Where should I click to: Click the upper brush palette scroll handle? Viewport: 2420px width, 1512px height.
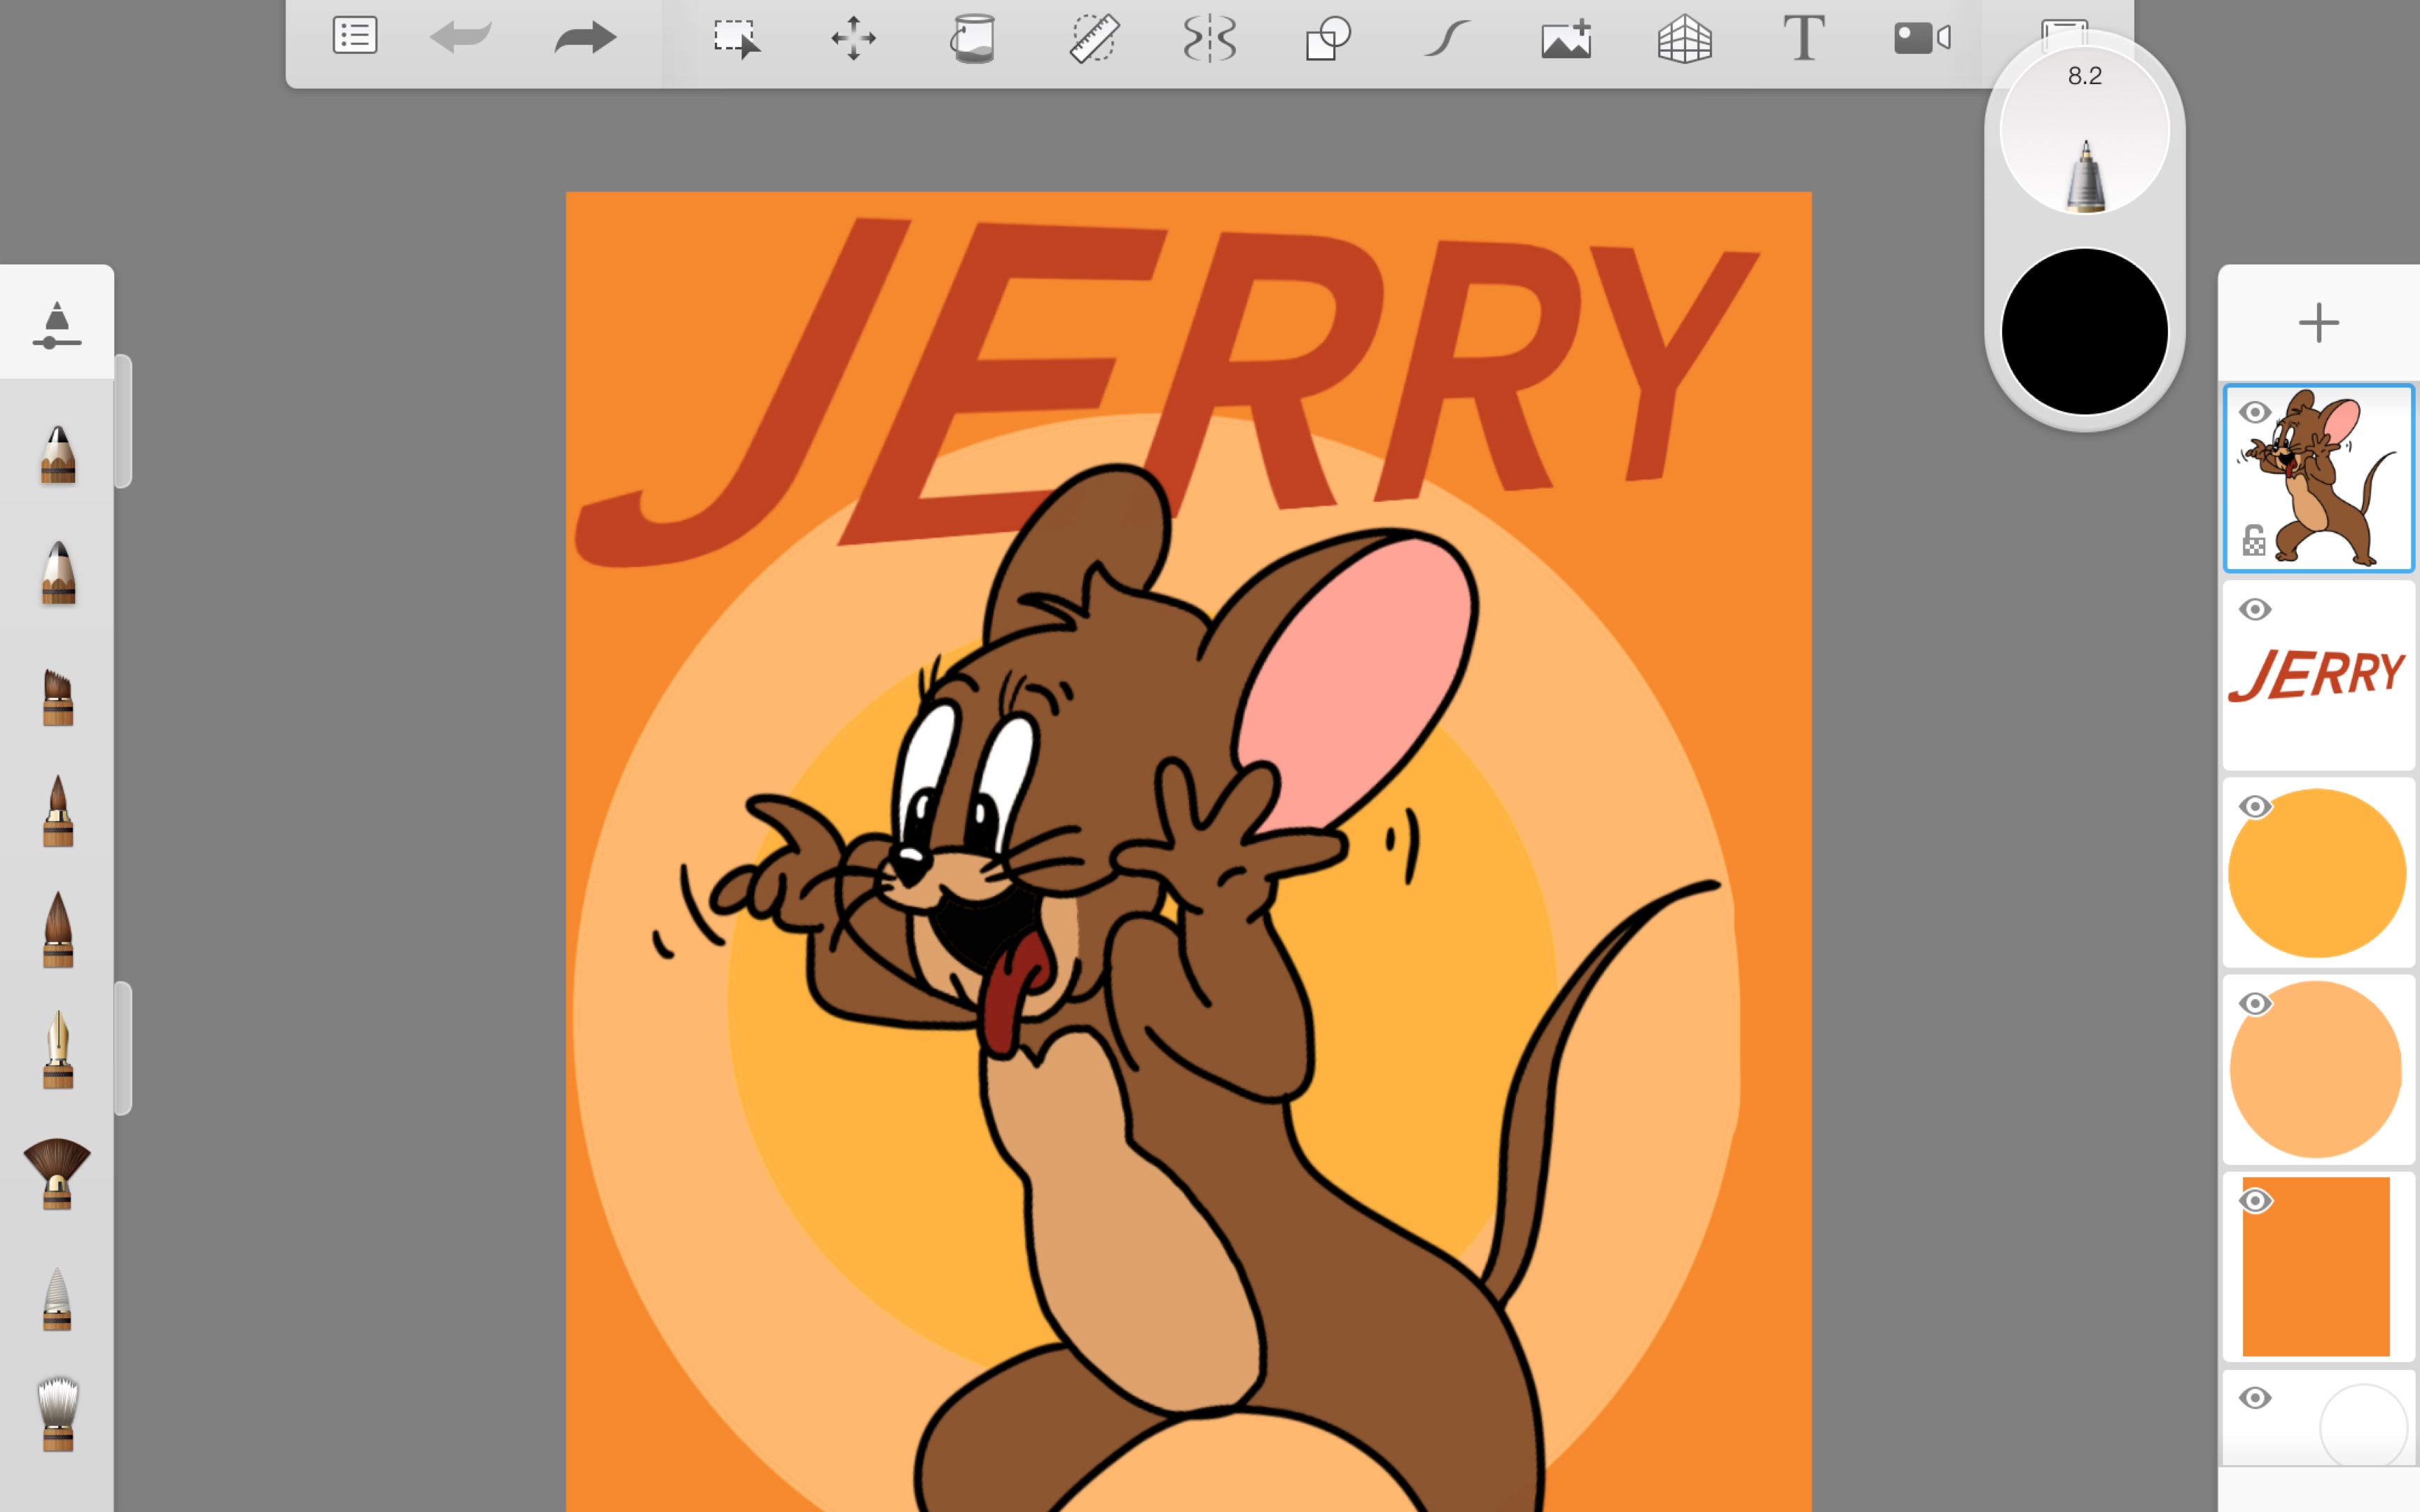[123, 421]
